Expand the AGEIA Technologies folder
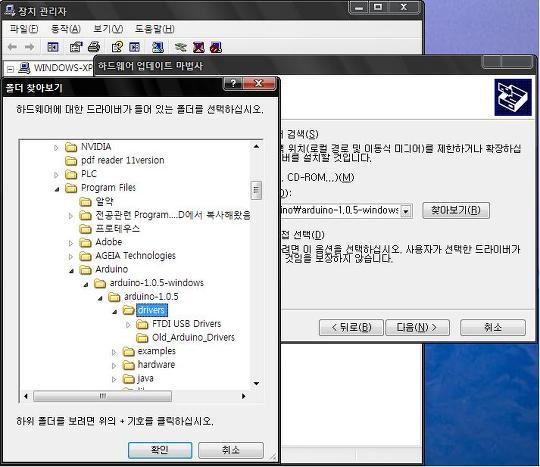This screenshot has width=540, height=467. pyautogui.click(x=71, y=257)
